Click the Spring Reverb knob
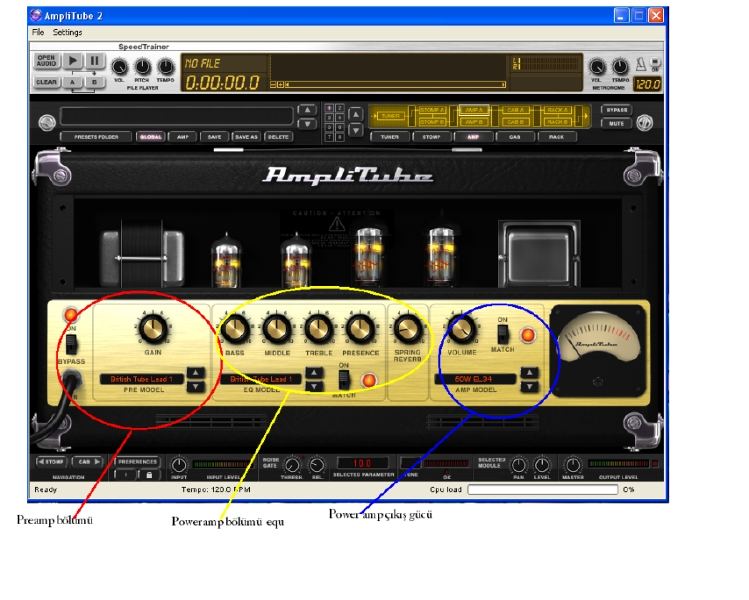749x600 pixels. tap(405, 329)
